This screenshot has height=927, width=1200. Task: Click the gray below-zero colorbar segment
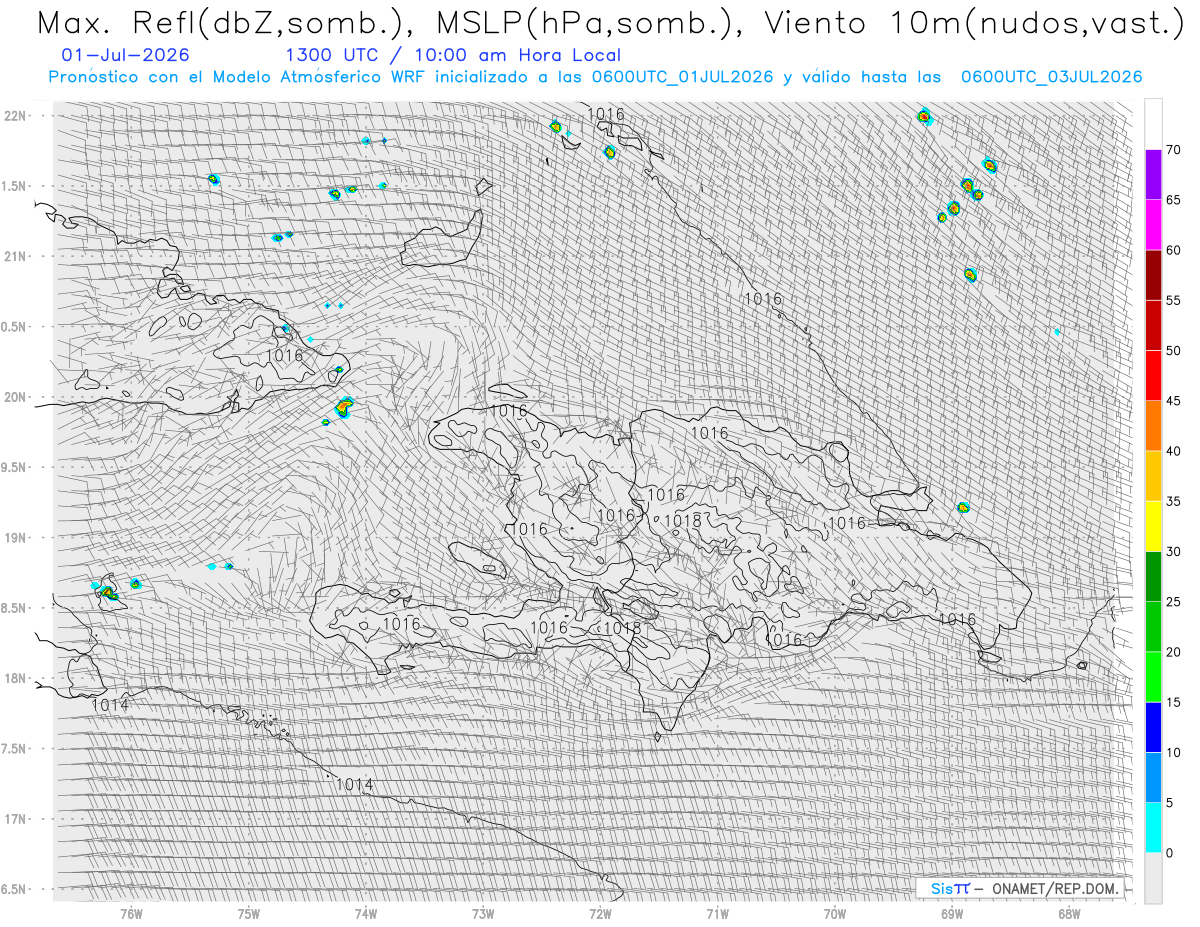pos(1153,878)
